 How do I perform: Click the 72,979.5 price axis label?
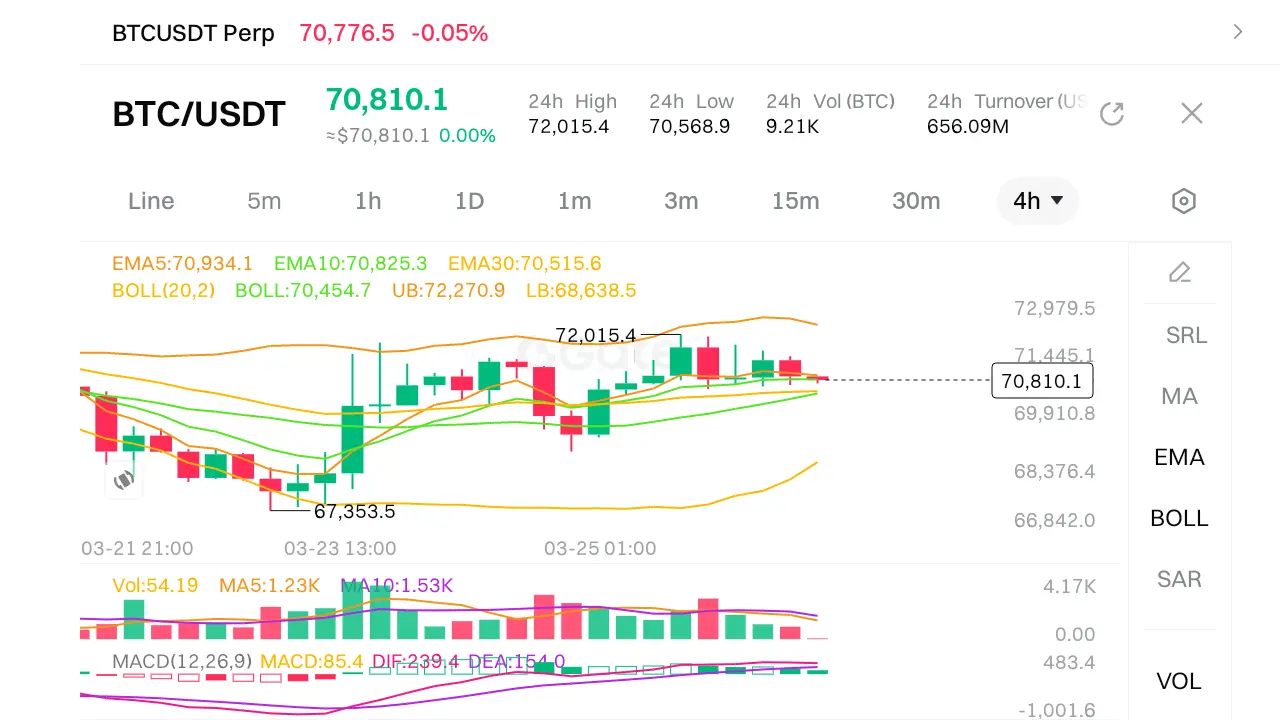1055,308
